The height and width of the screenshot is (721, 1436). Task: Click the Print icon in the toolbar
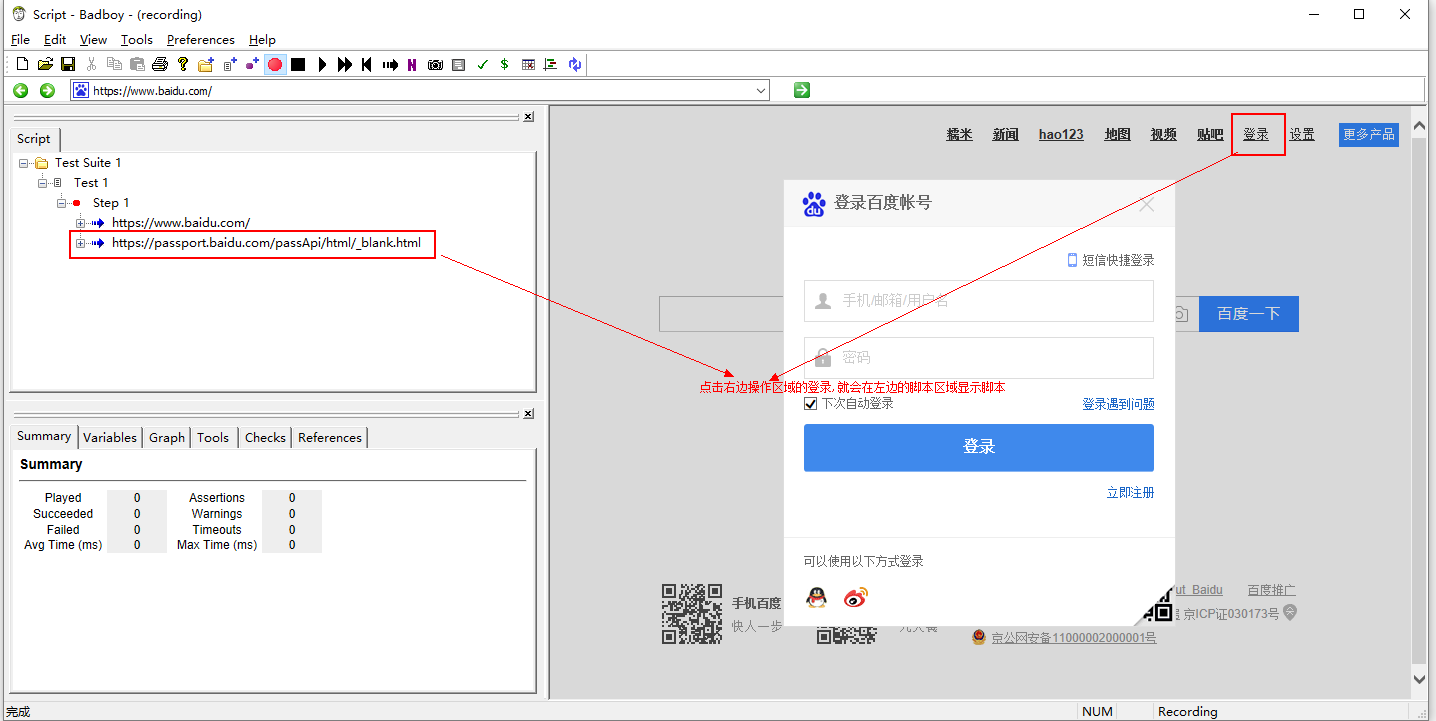(160, 64)
